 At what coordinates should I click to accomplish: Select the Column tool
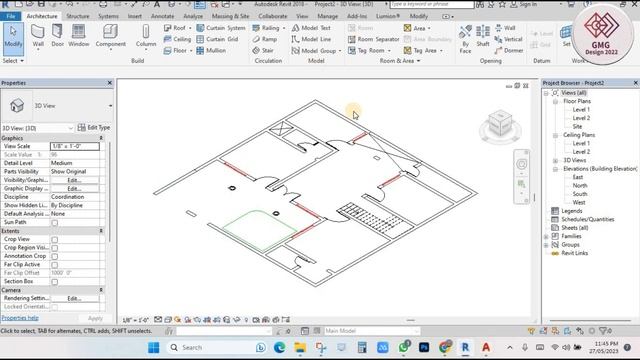(x=146, y=36)
